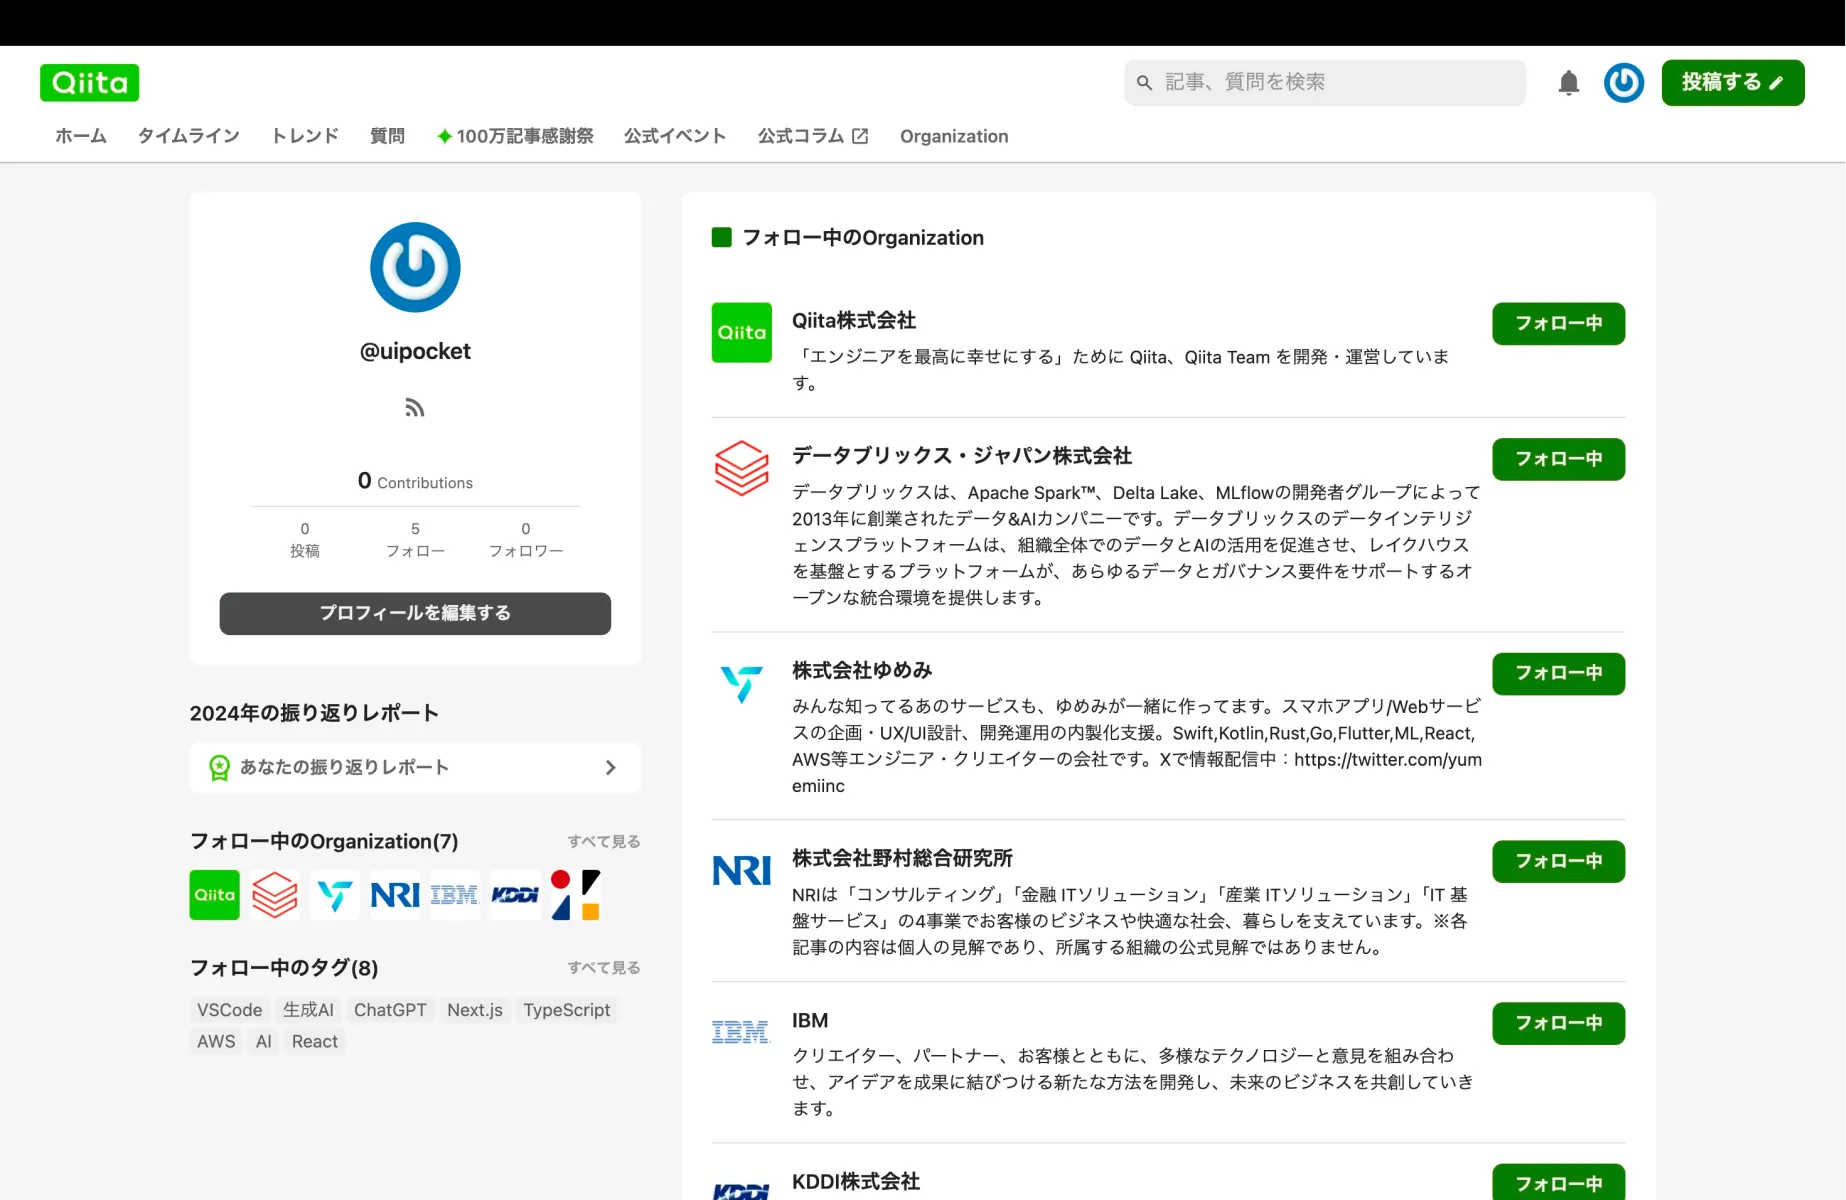
Task: Open the @uipocket profile avatar menu
Action: 1623,83
